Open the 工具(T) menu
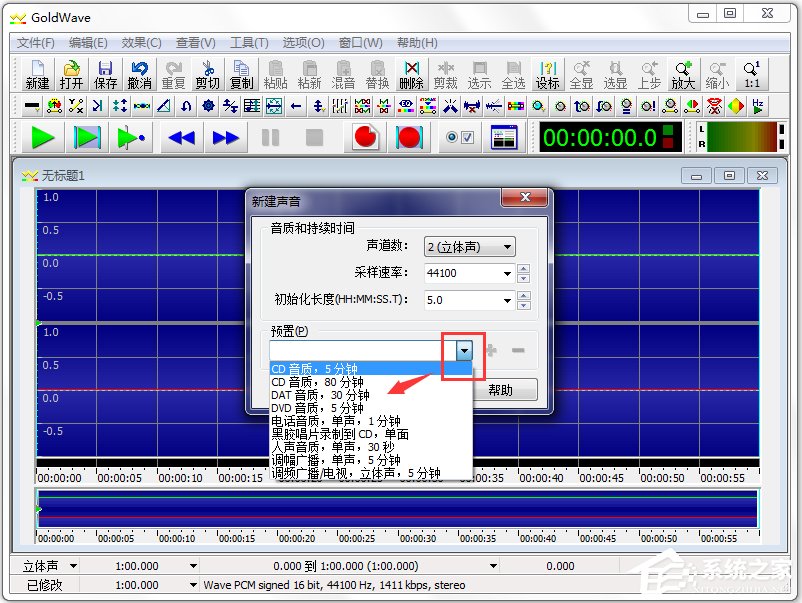The image size is (802, 603). (x=249, y=43)
